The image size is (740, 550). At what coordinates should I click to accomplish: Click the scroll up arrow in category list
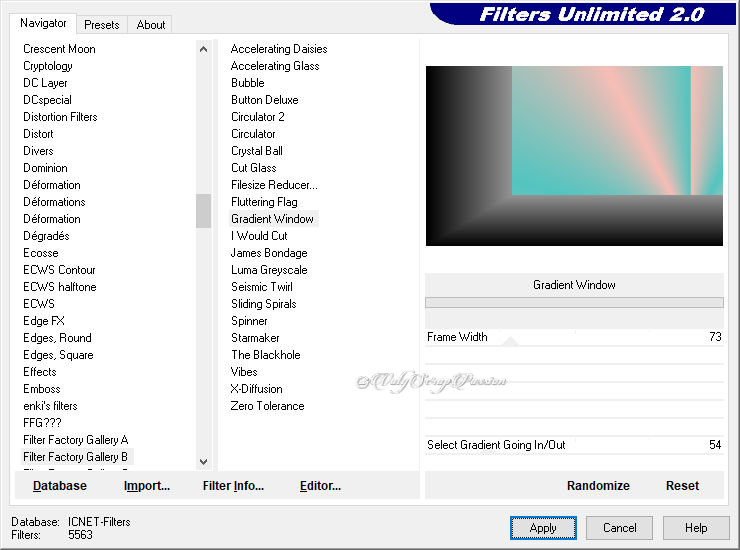tap(203, 49)
